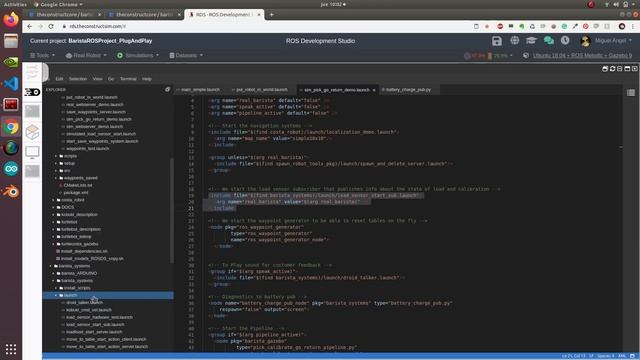This screenshot has width=640, height=360.
Task: Close the sim_pick_go_return_demo.launch tab
Action: tap(374, 90)
